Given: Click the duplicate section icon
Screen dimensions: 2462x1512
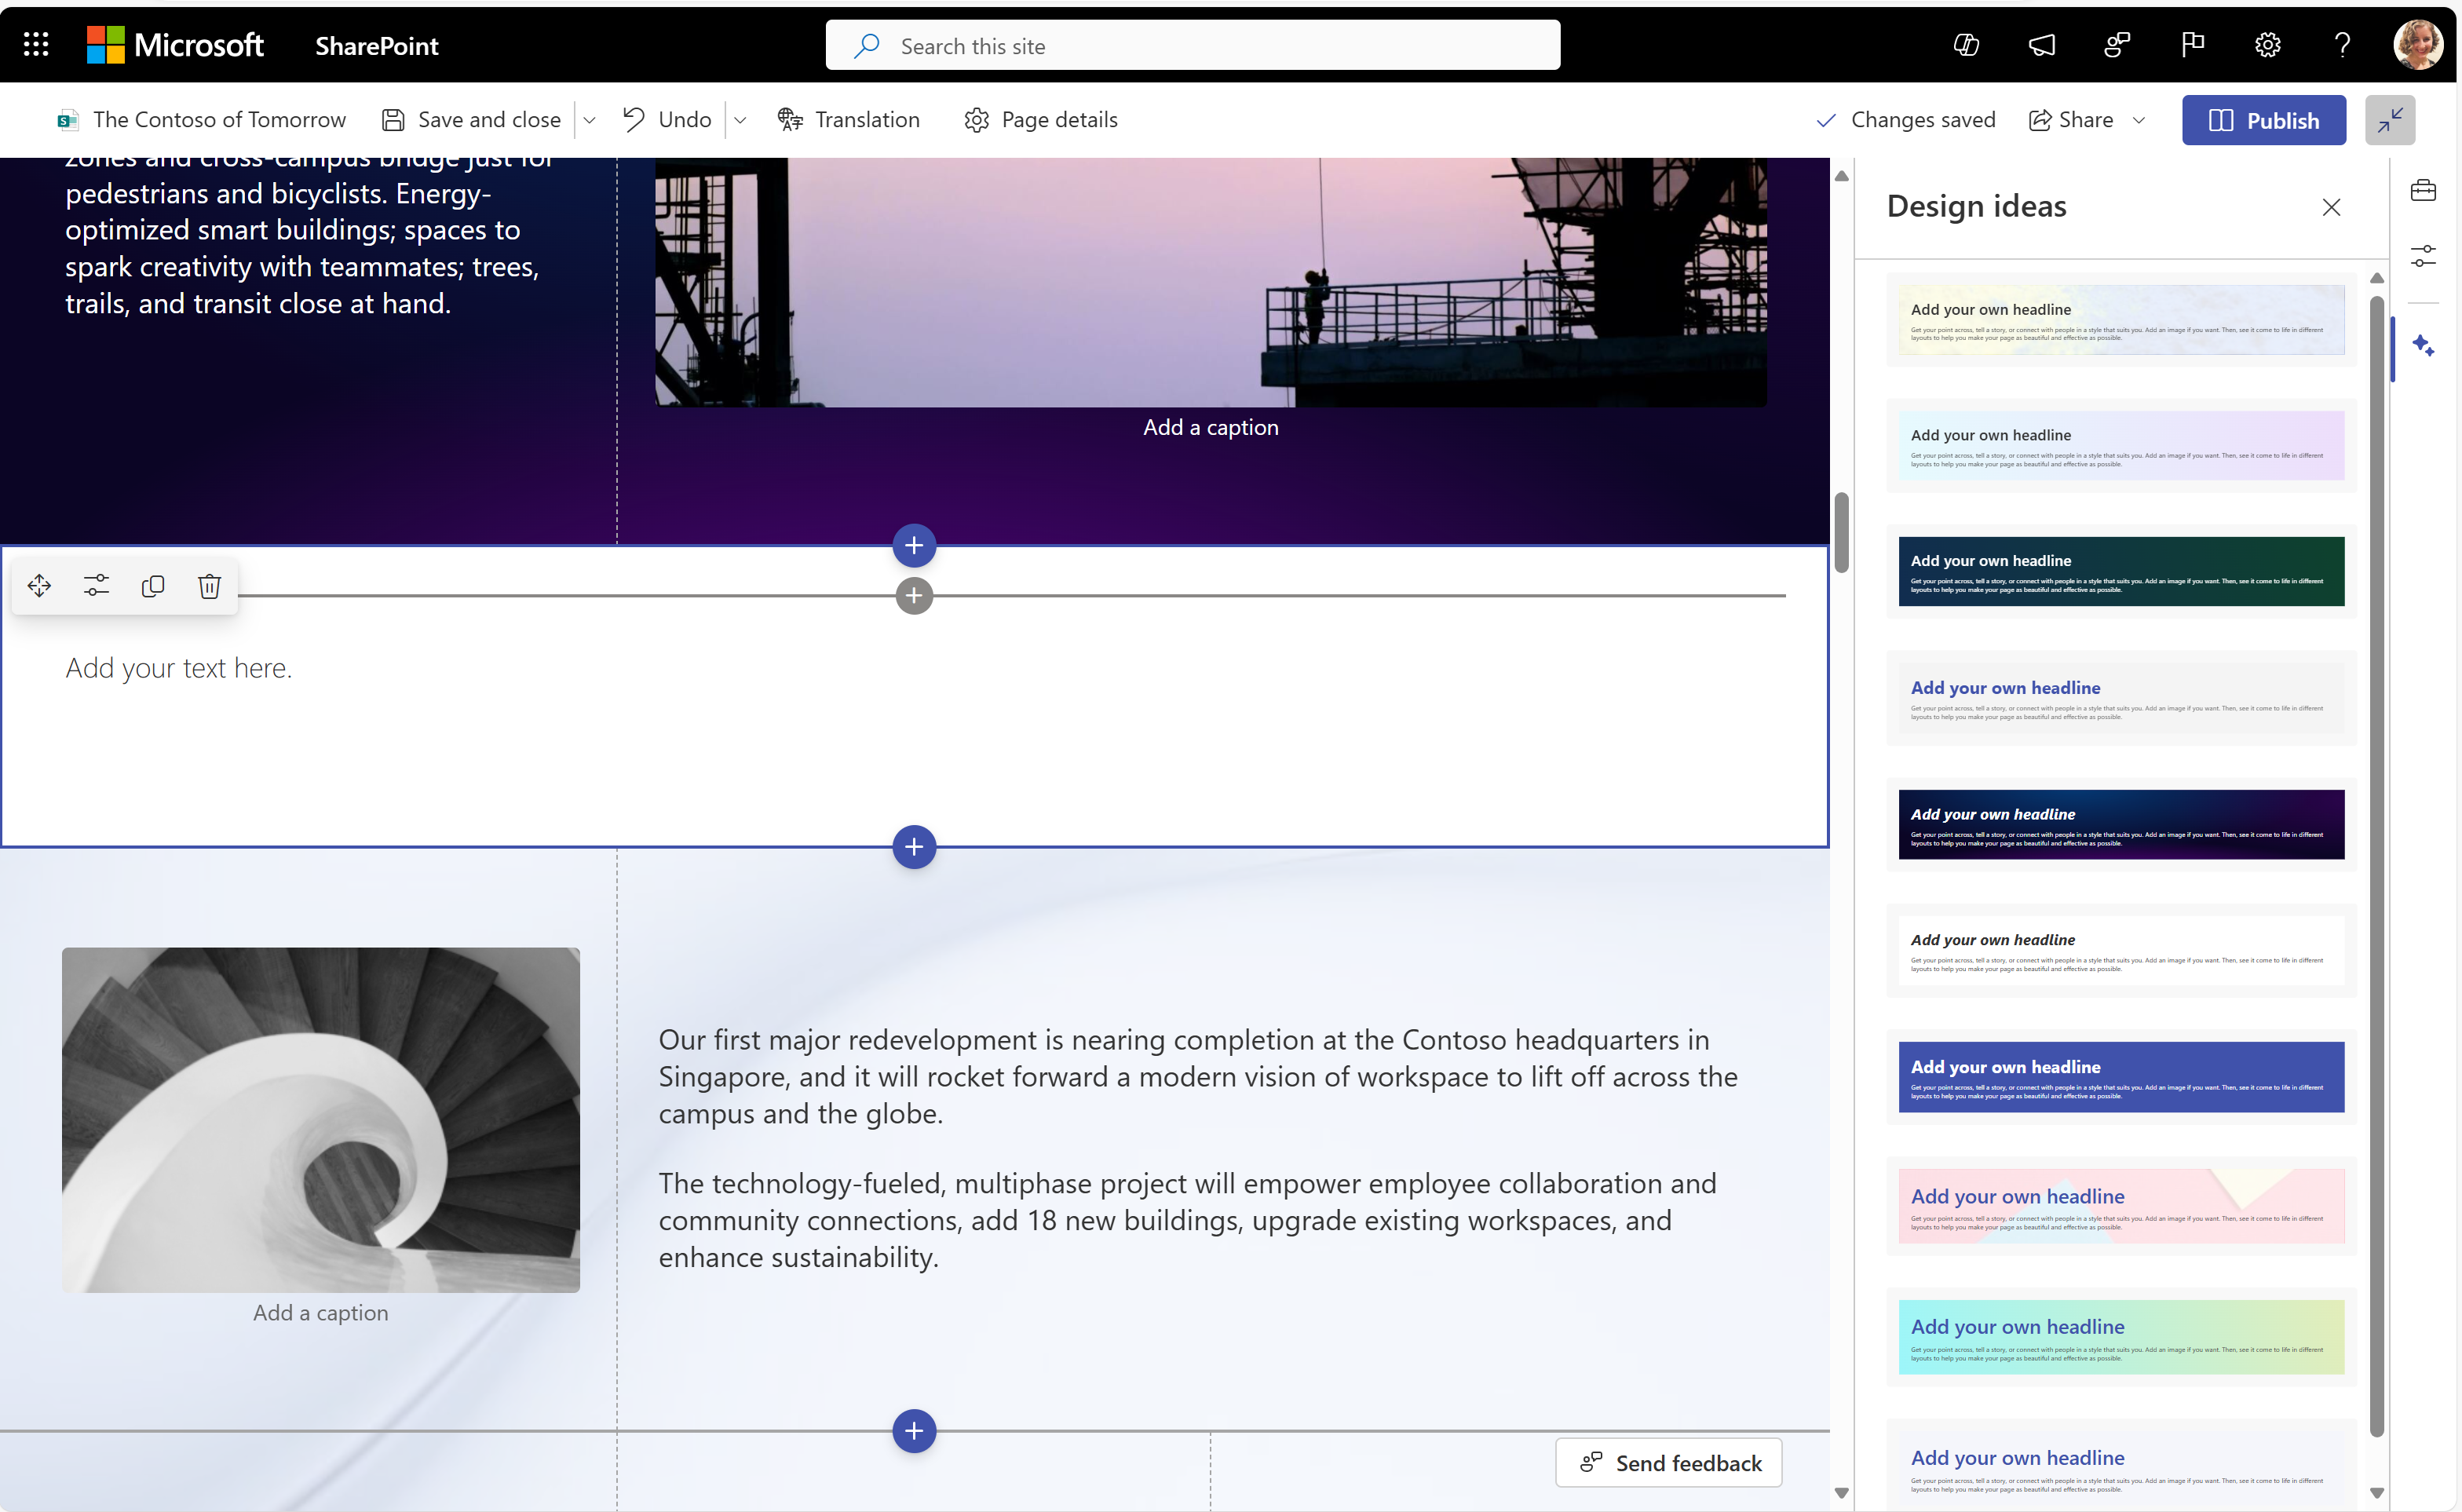Looking at the screenshot, I should [153, 584].
